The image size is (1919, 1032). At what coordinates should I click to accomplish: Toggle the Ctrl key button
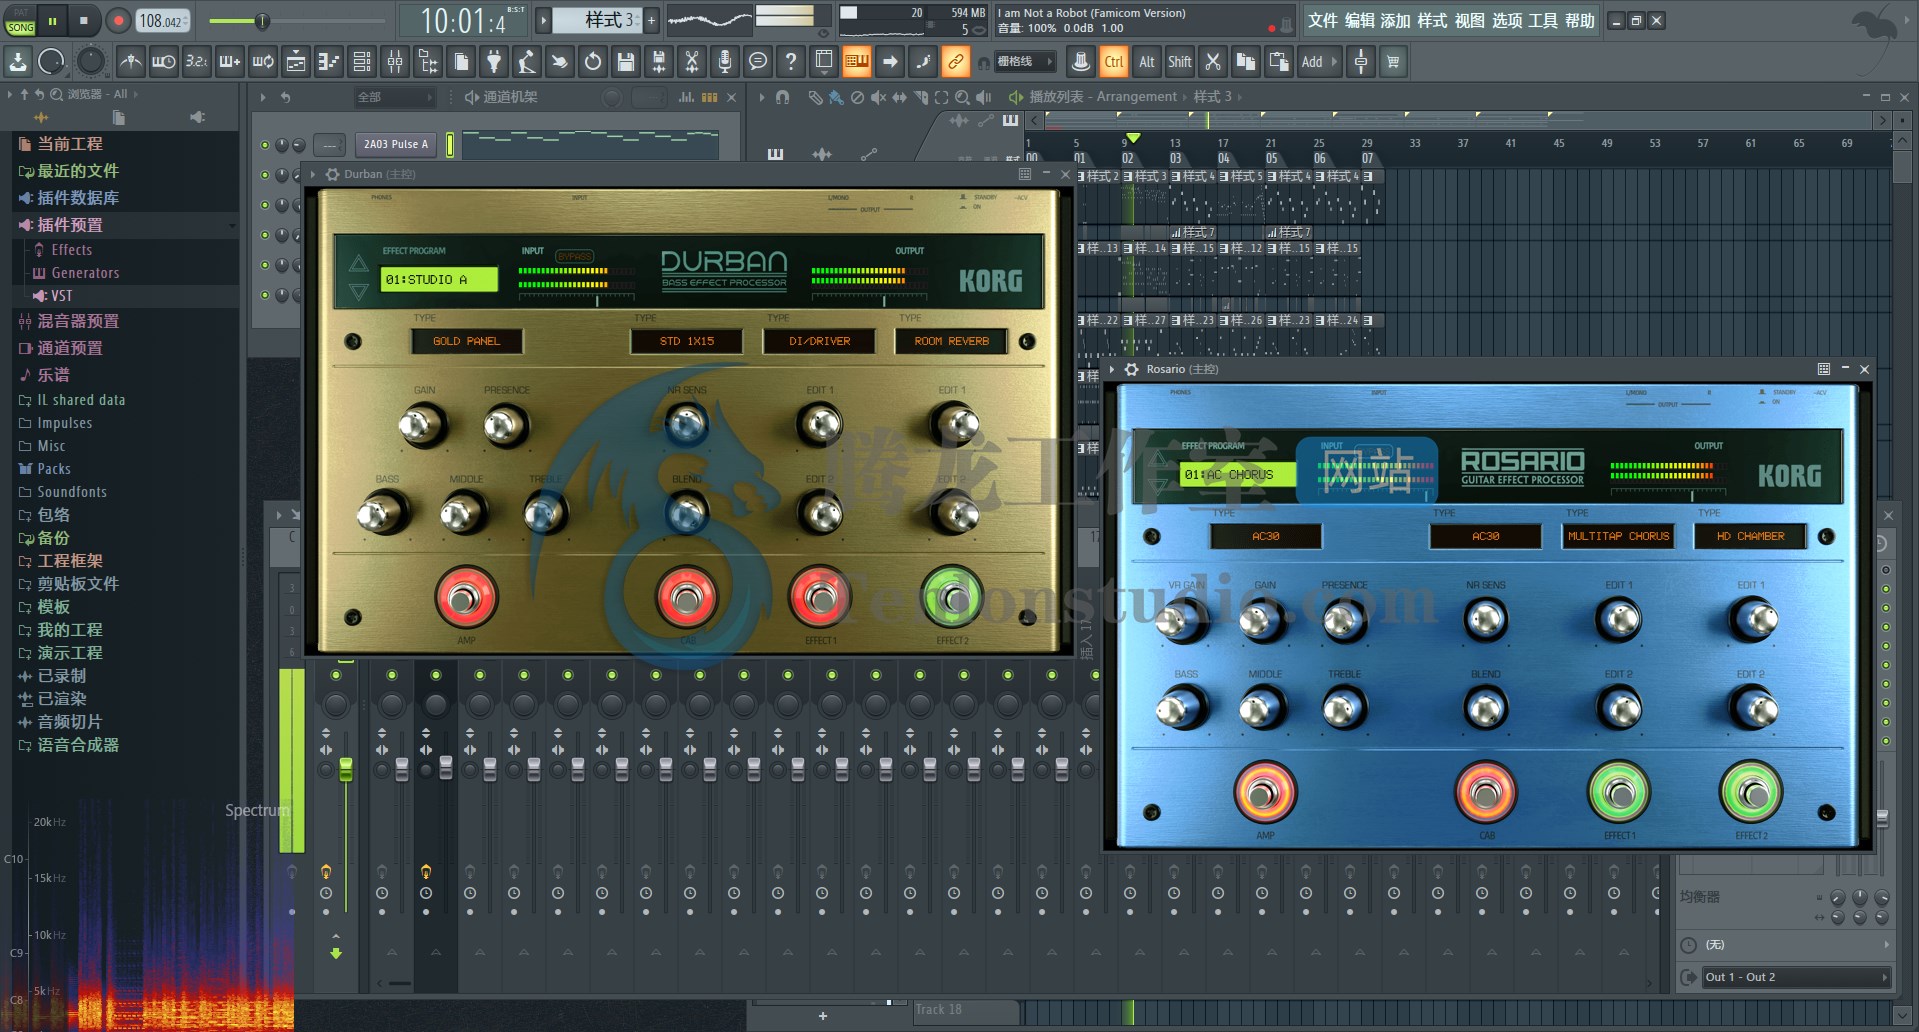[1114, 62]
